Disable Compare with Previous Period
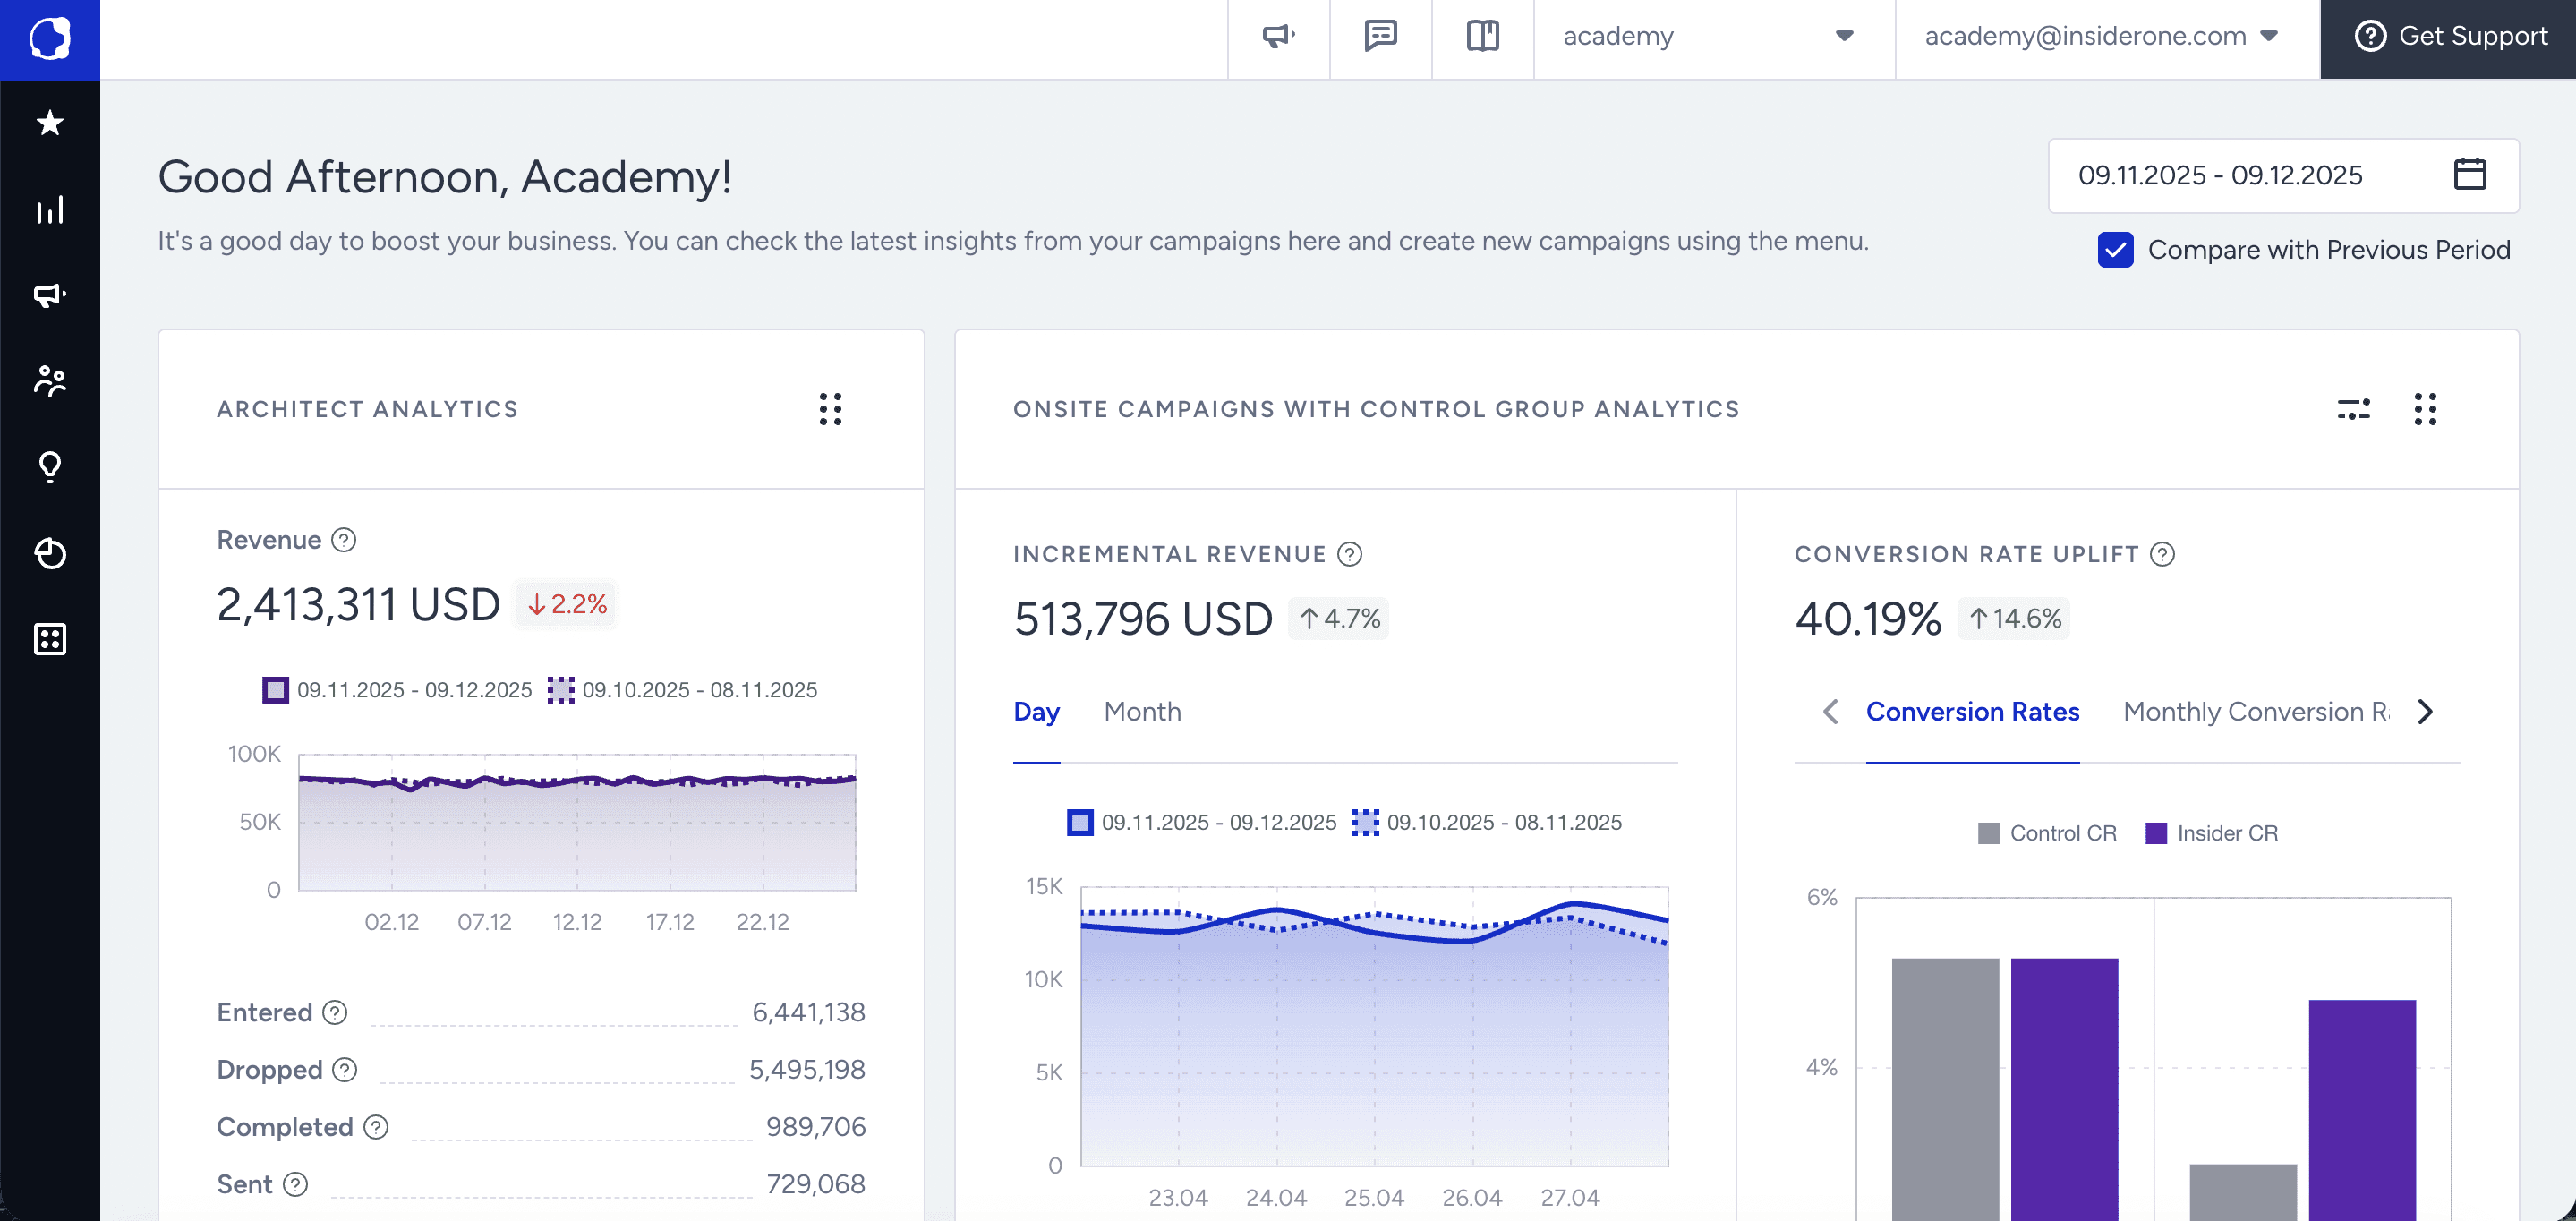This screenshot has height=1221, width=2576. click(x=2114, y=251)
